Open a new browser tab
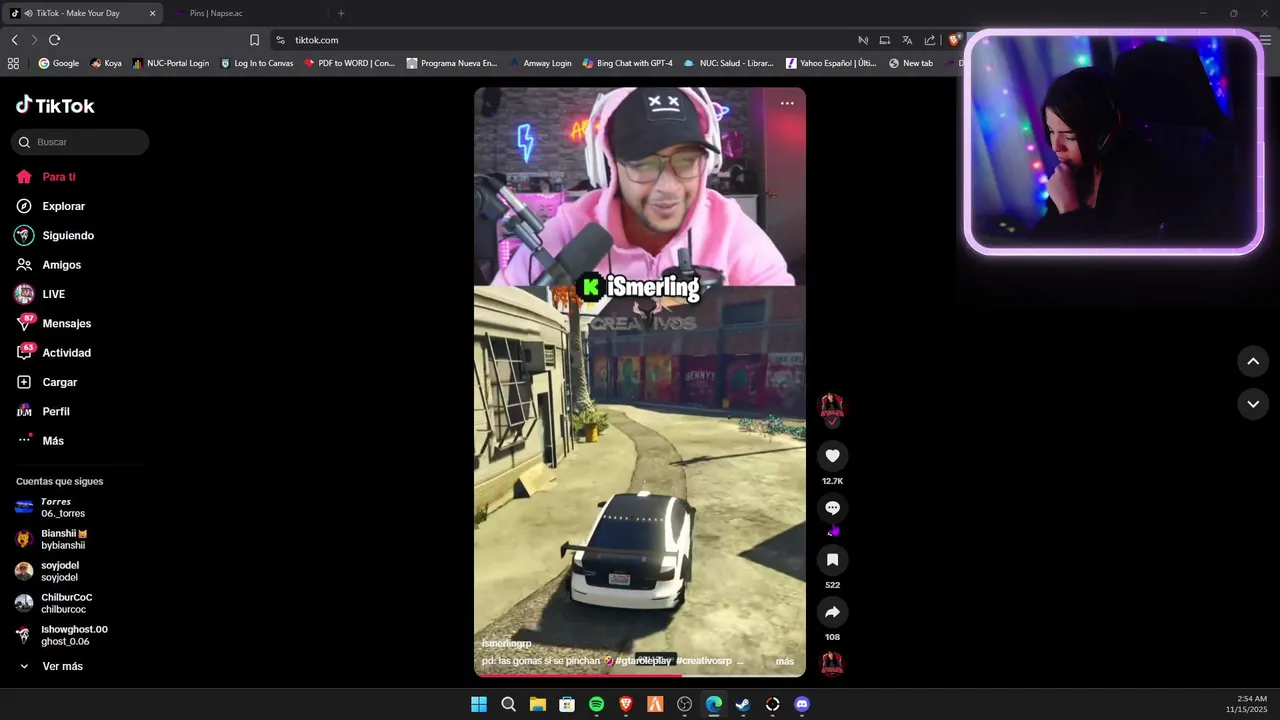Image resolution: width=1280 pixels, height=720 pixels. [341, 13]
